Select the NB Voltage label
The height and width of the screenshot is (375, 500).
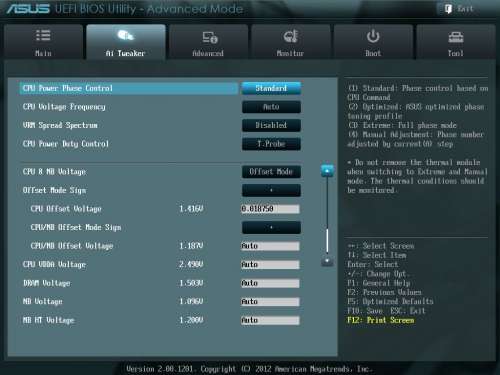[42, 302]
